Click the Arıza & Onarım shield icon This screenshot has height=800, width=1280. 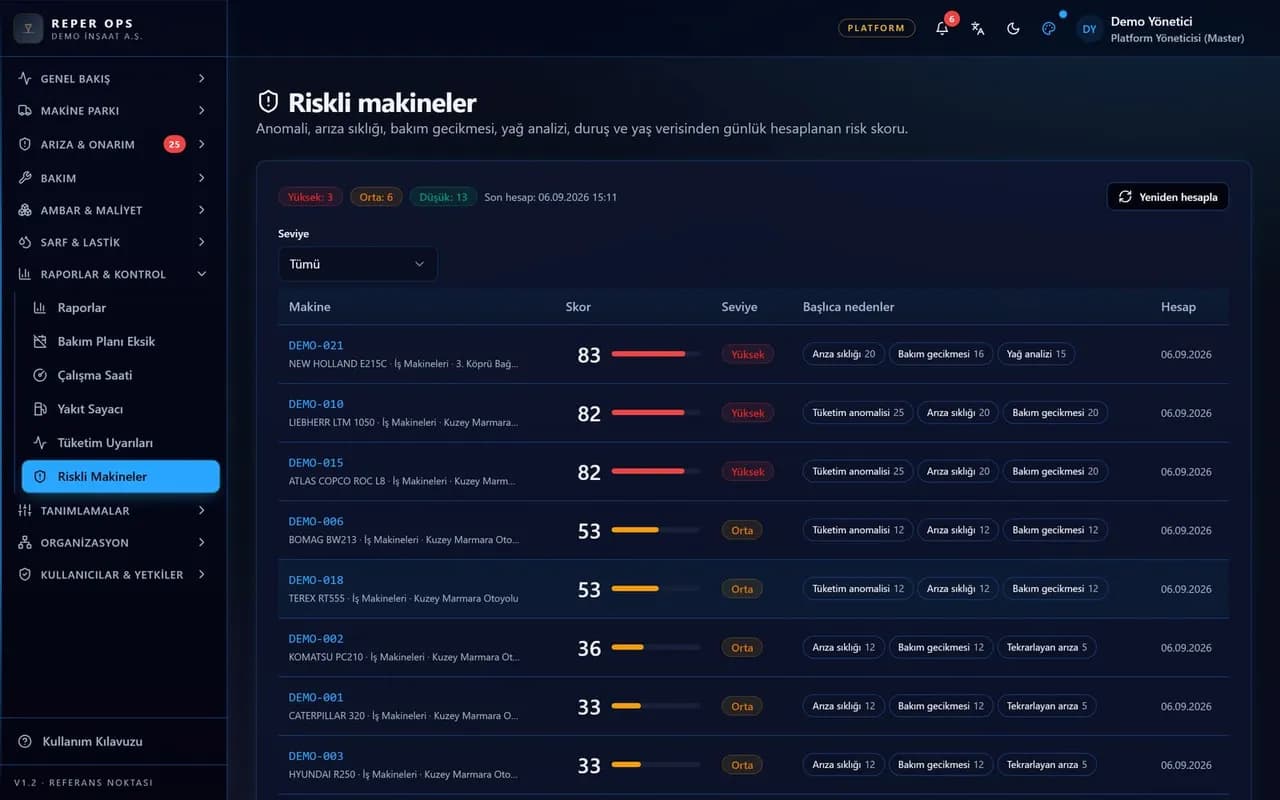25,144
